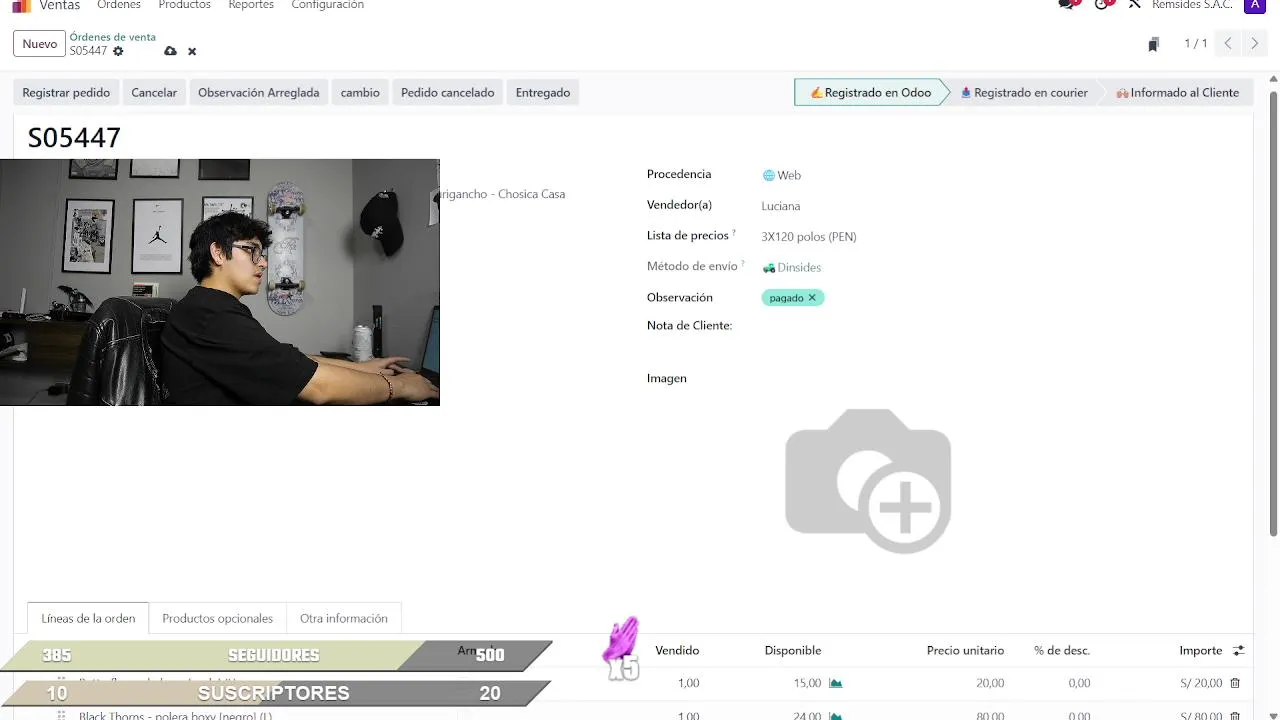Click the gear icon next to S05447
Screen dimensions: 1280x720
(x=118, y=51)
